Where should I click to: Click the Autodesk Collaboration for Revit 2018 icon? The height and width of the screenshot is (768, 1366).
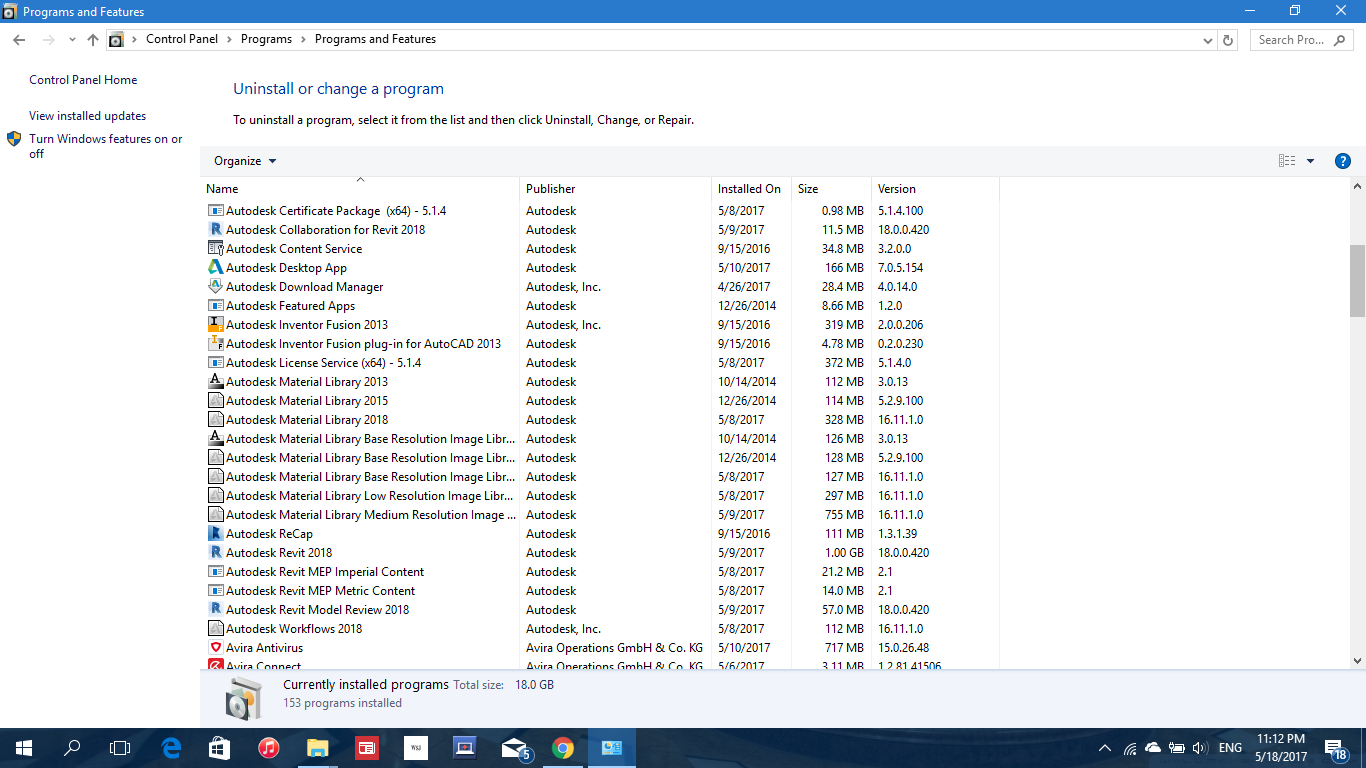[215, 230]
